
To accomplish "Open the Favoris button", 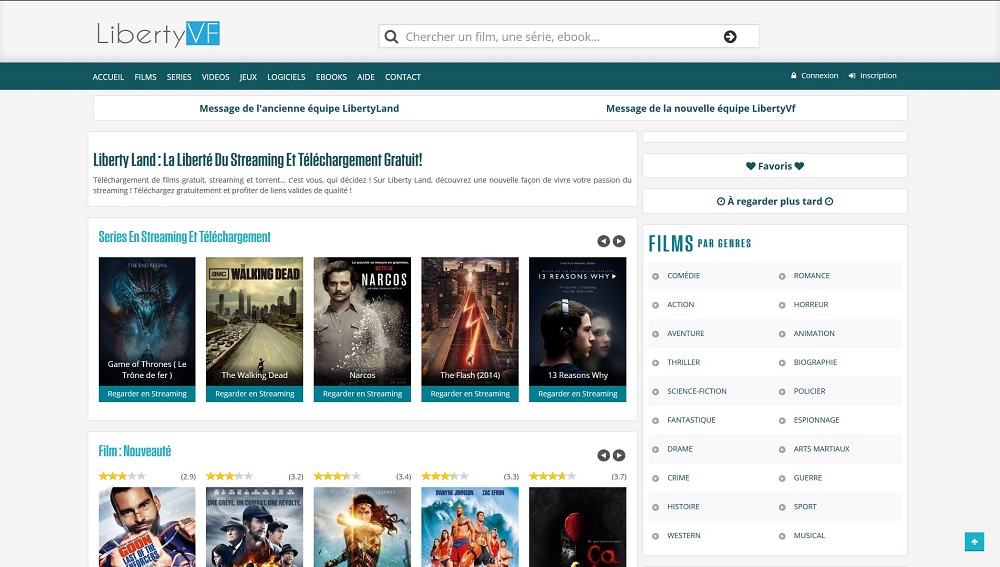I will pos(775,166).
